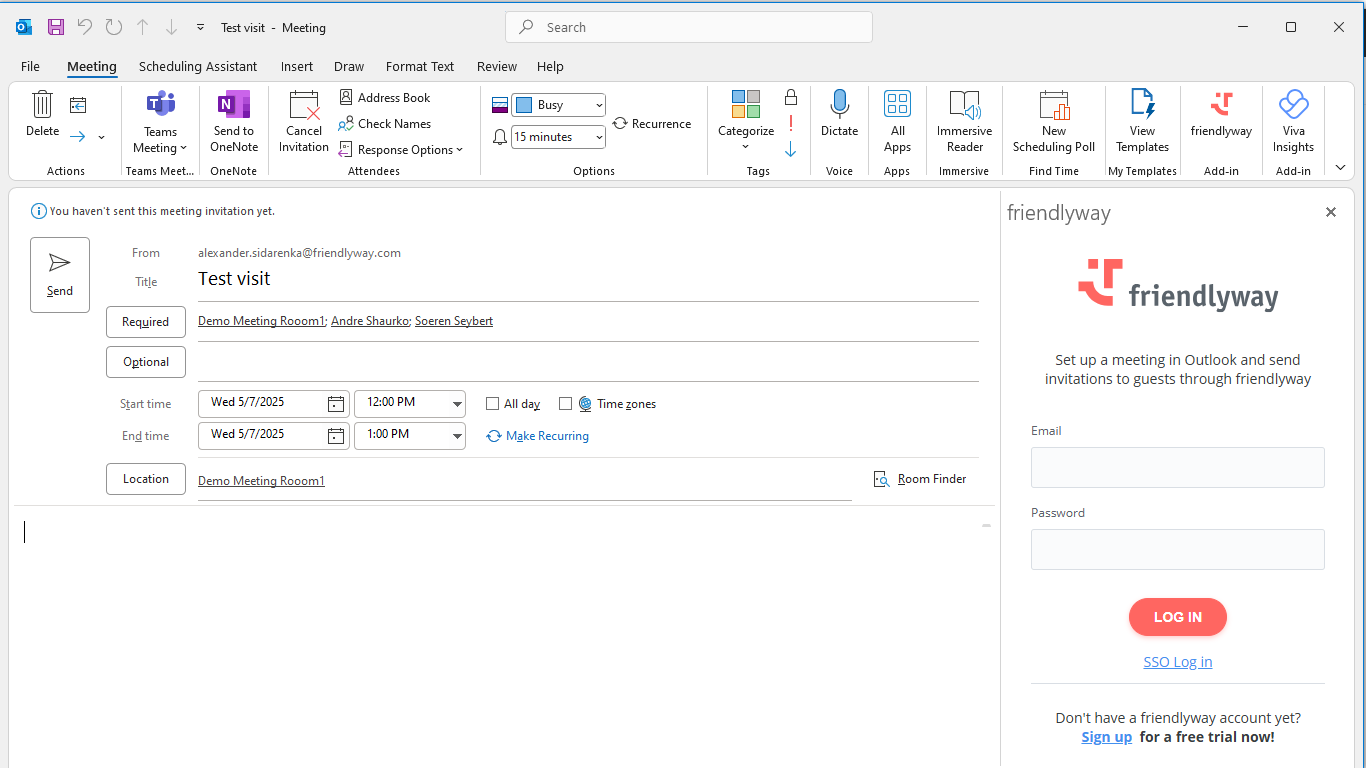
Task: Undo the last action
Action: click(x=84, y=27)
